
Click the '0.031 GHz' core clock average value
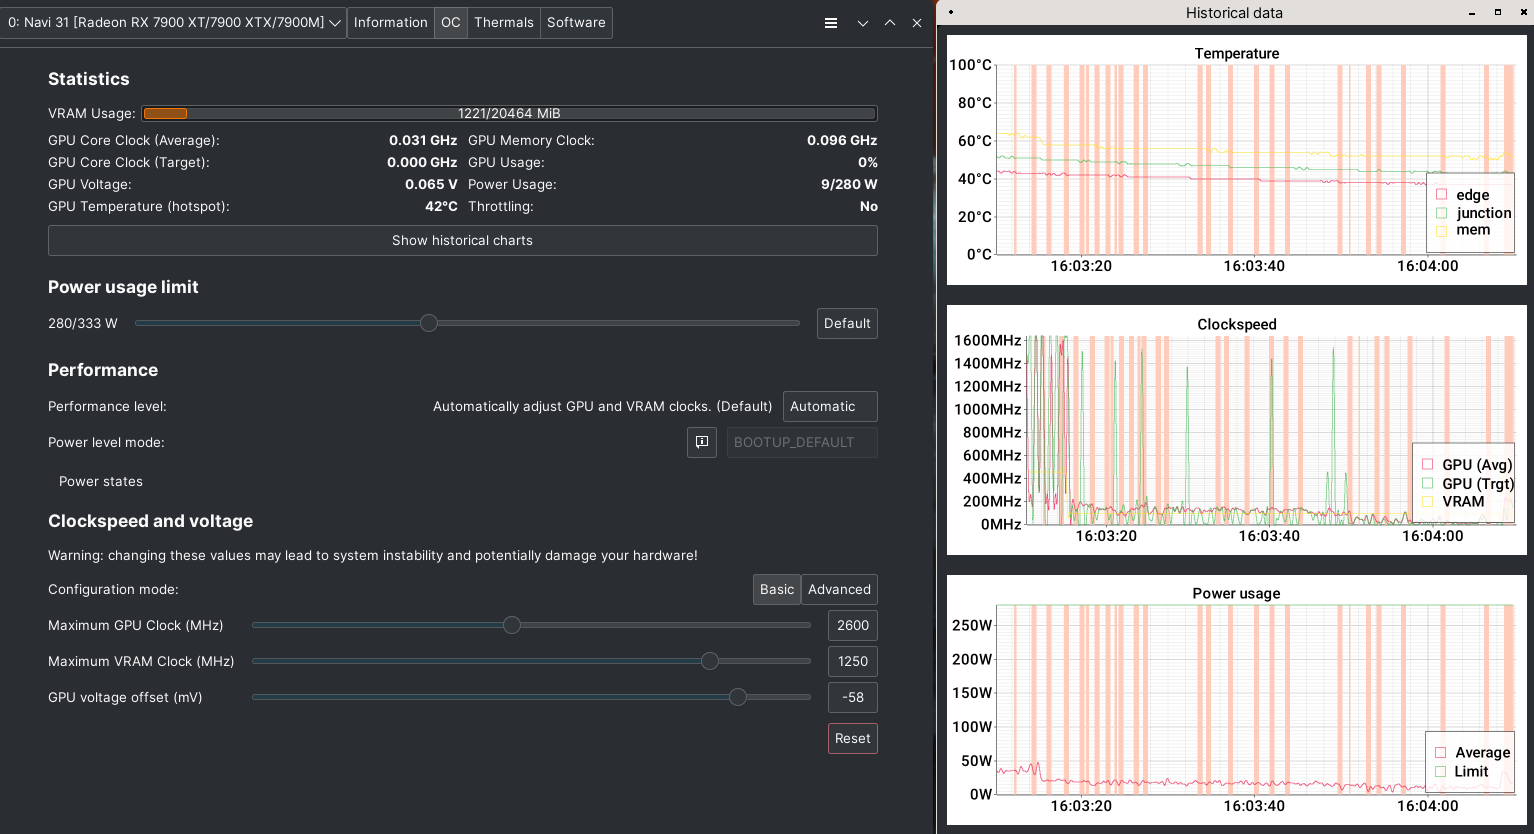(423, 140)
